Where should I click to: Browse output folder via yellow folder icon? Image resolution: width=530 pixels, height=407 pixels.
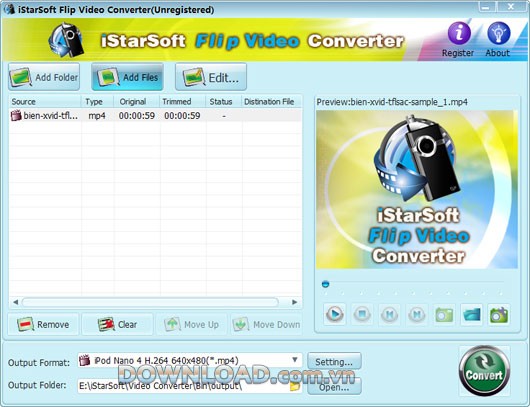click(x=295, y=386)
